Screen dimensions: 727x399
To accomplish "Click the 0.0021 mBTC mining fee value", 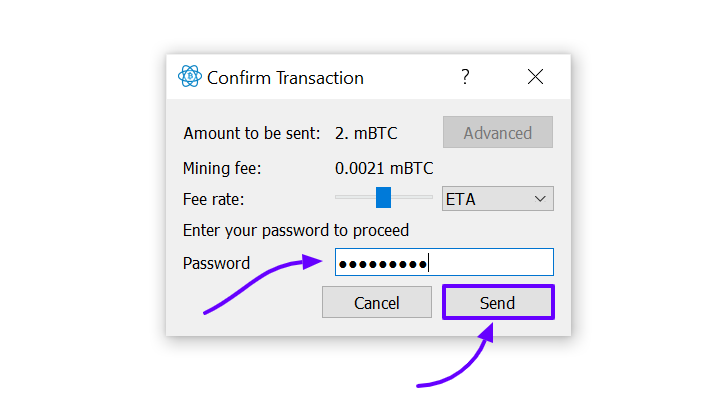I will pyautogui.click(x=384, y=168).
